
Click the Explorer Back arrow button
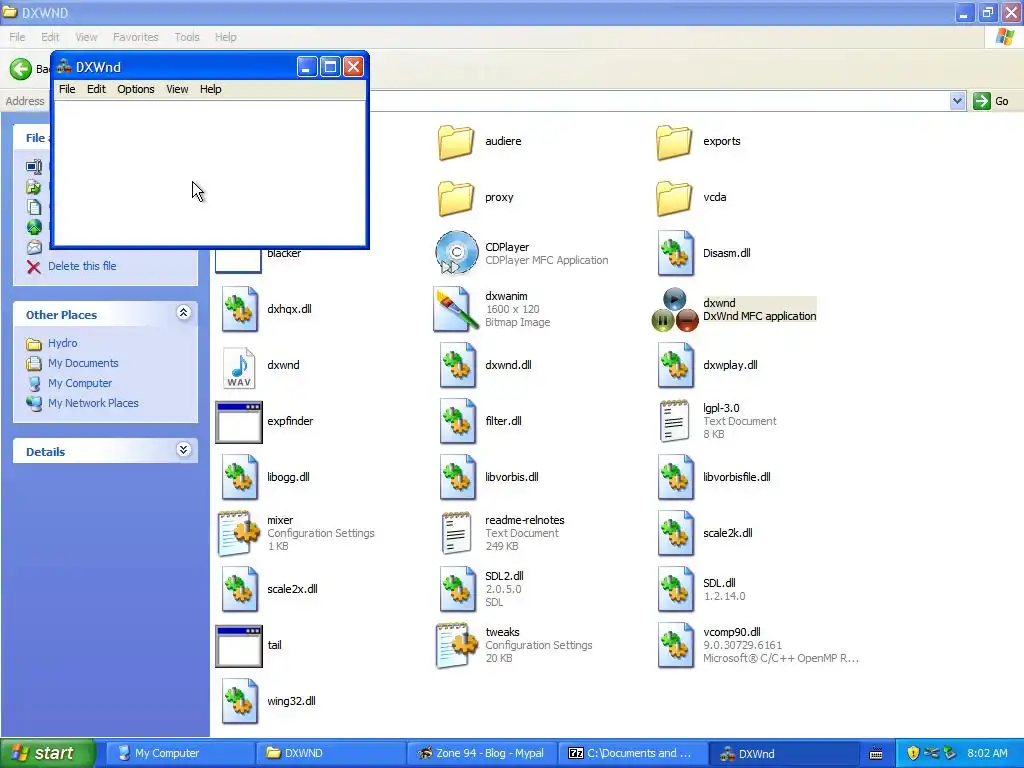21,69
